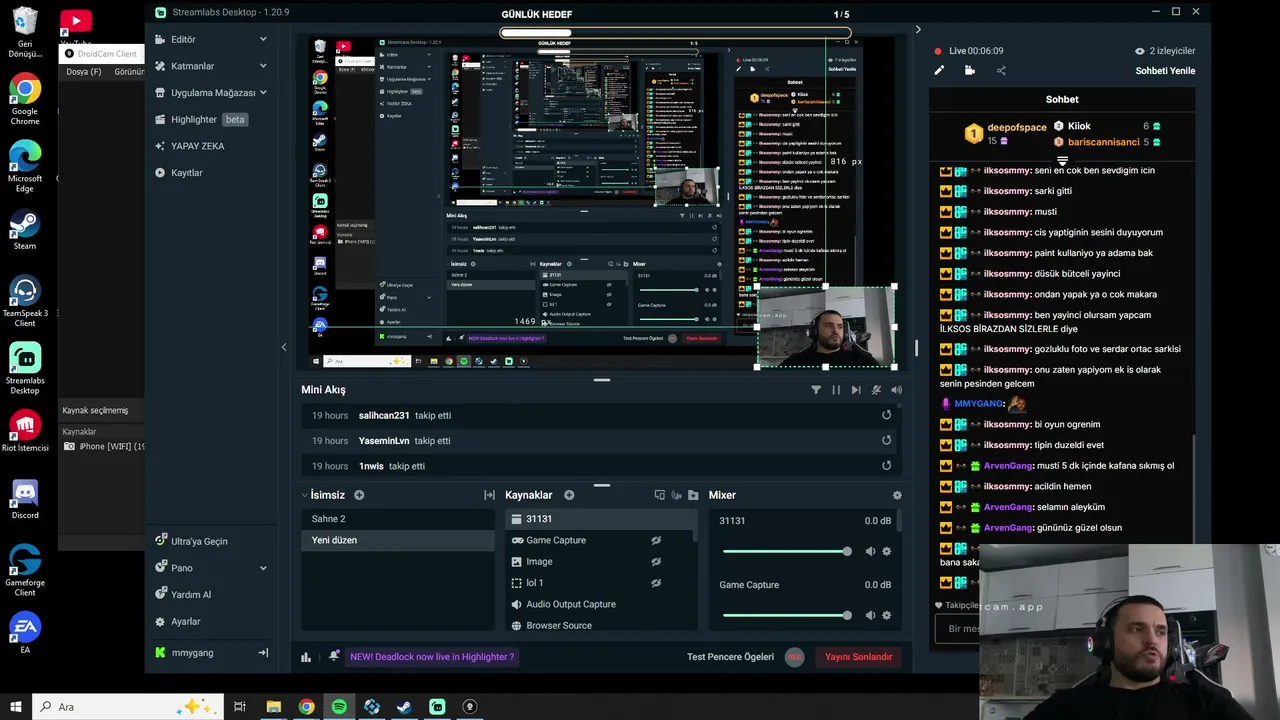The height and width of the screenshot is (720, 1280).
Task: Open Pano in the sidebar
Action: [181, 568]
